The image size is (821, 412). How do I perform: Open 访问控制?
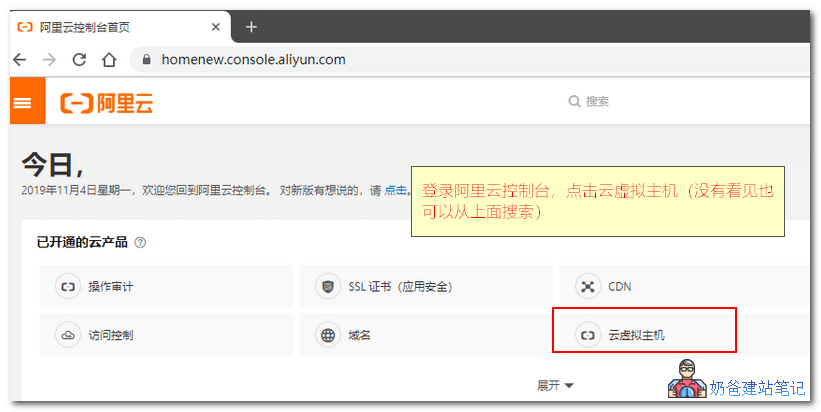[166, 335]
